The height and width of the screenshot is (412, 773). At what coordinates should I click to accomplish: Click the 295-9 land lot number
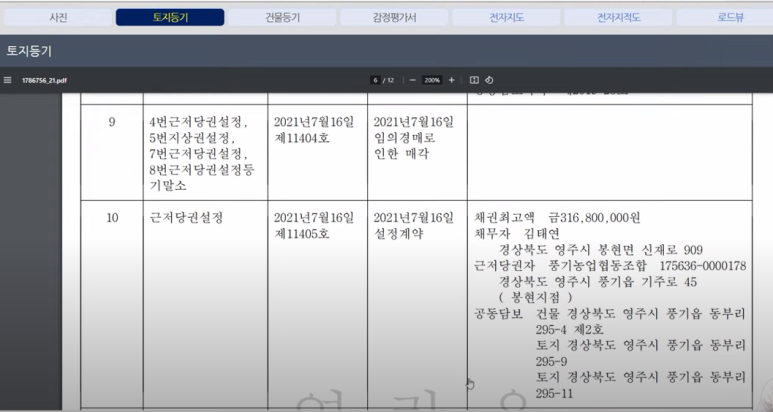click(x=551, y=361)
